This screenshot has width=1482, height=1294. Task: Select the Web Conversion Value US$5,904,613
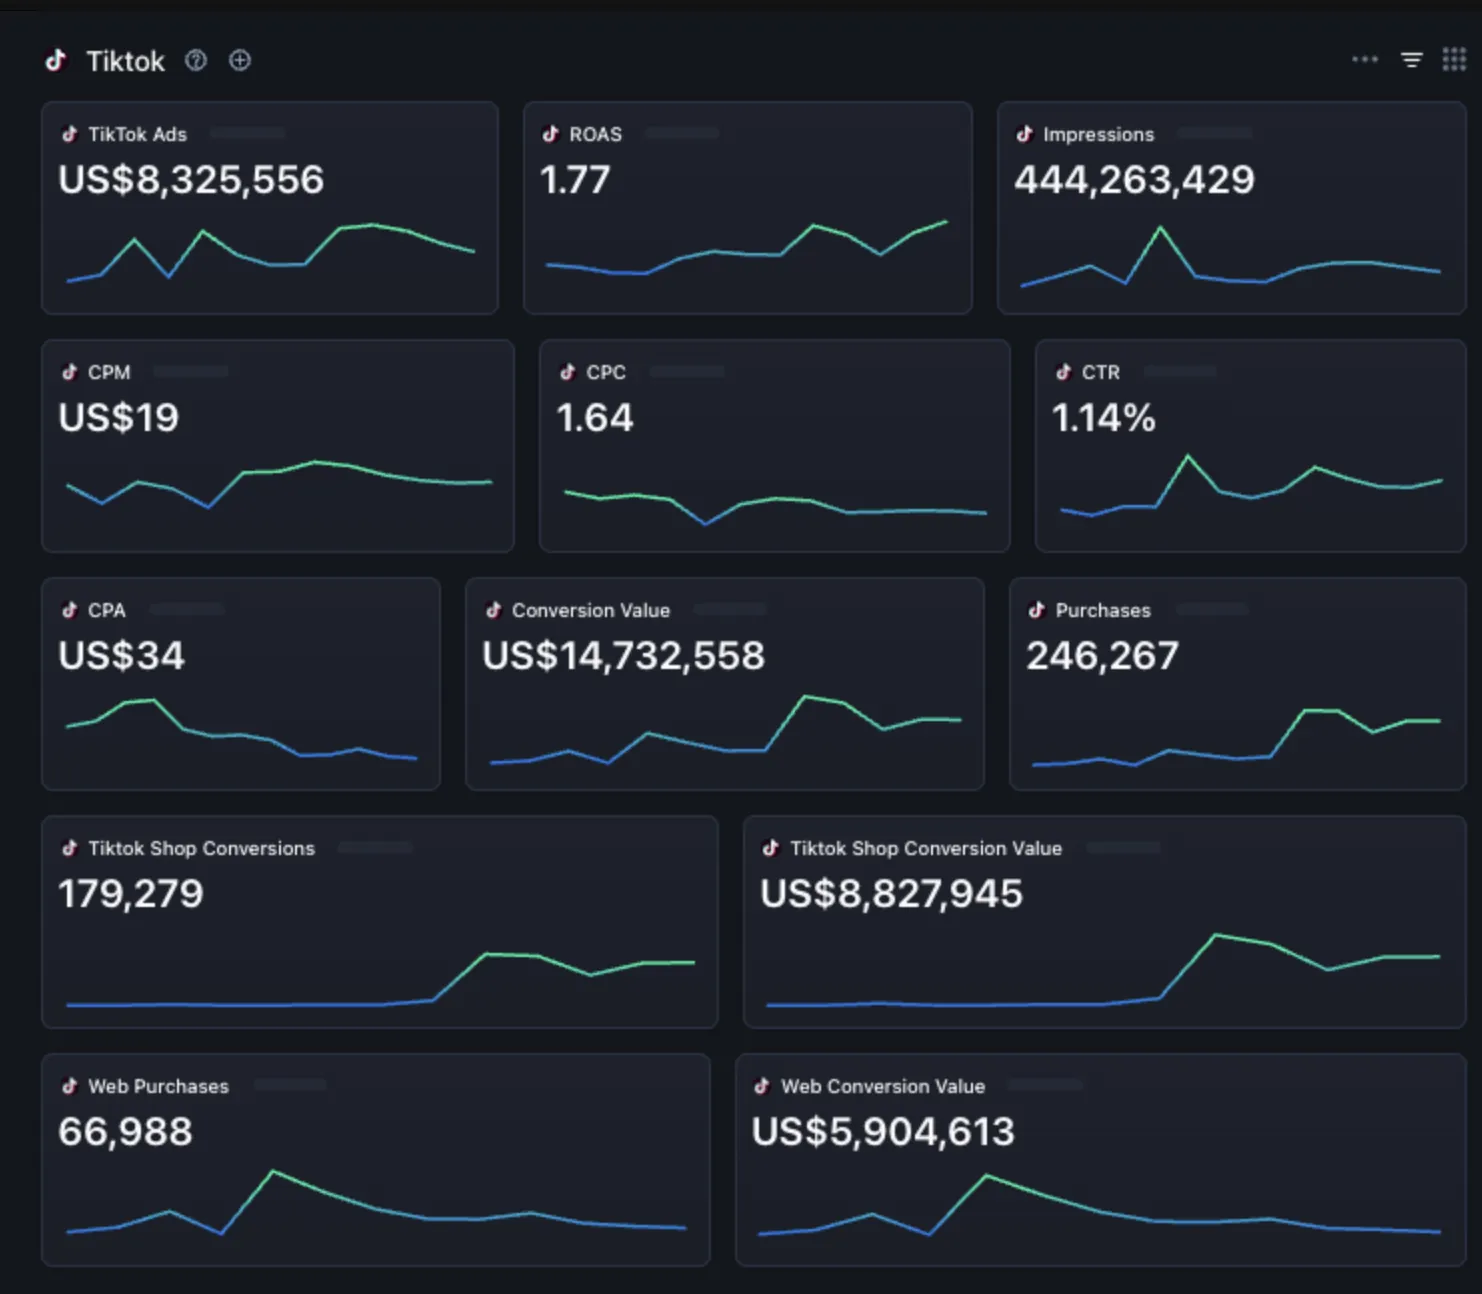click(883, 1132)
